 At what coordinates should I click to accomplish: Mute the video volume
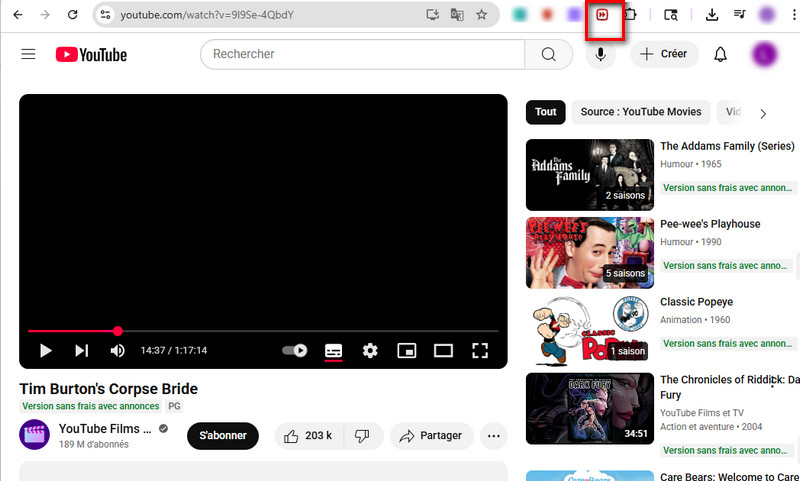(x=117, y=350)
